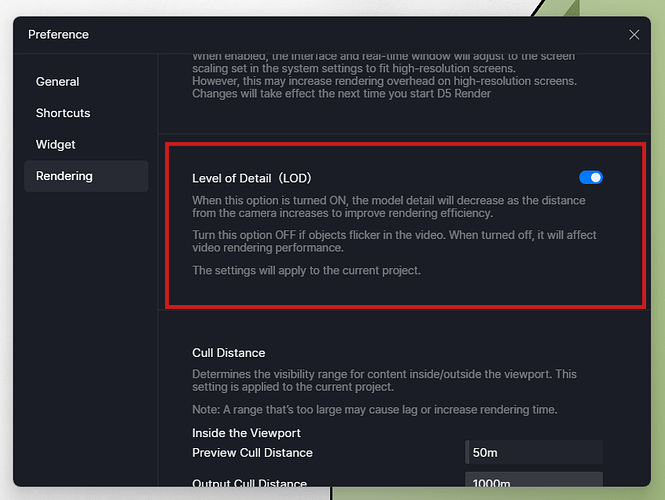Click the note about objects flickering in video

point(388,239)
